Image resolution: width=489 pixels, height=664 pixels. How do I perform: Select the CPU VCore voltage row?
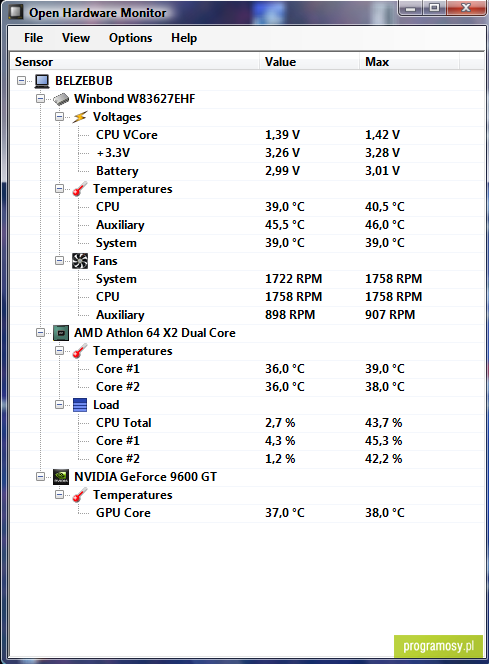(x=247, y=135)
